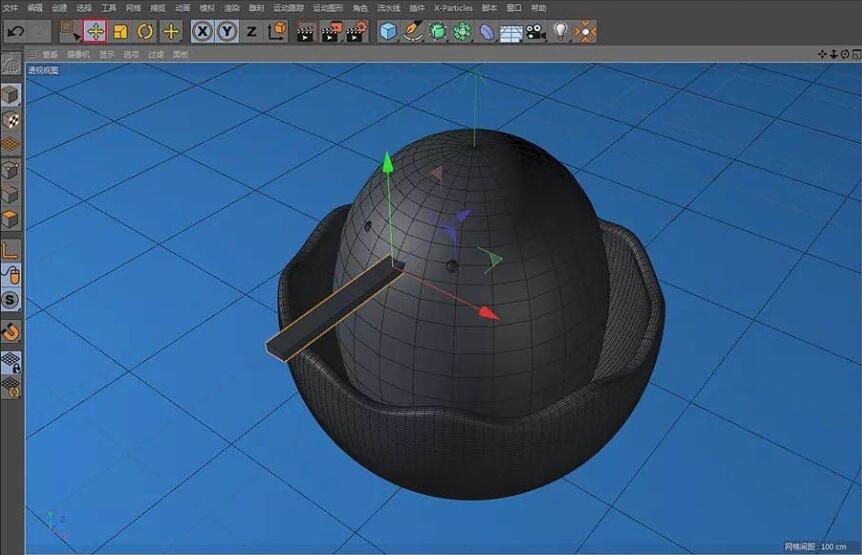Switch to Workplane mode

tap(11, 145)
